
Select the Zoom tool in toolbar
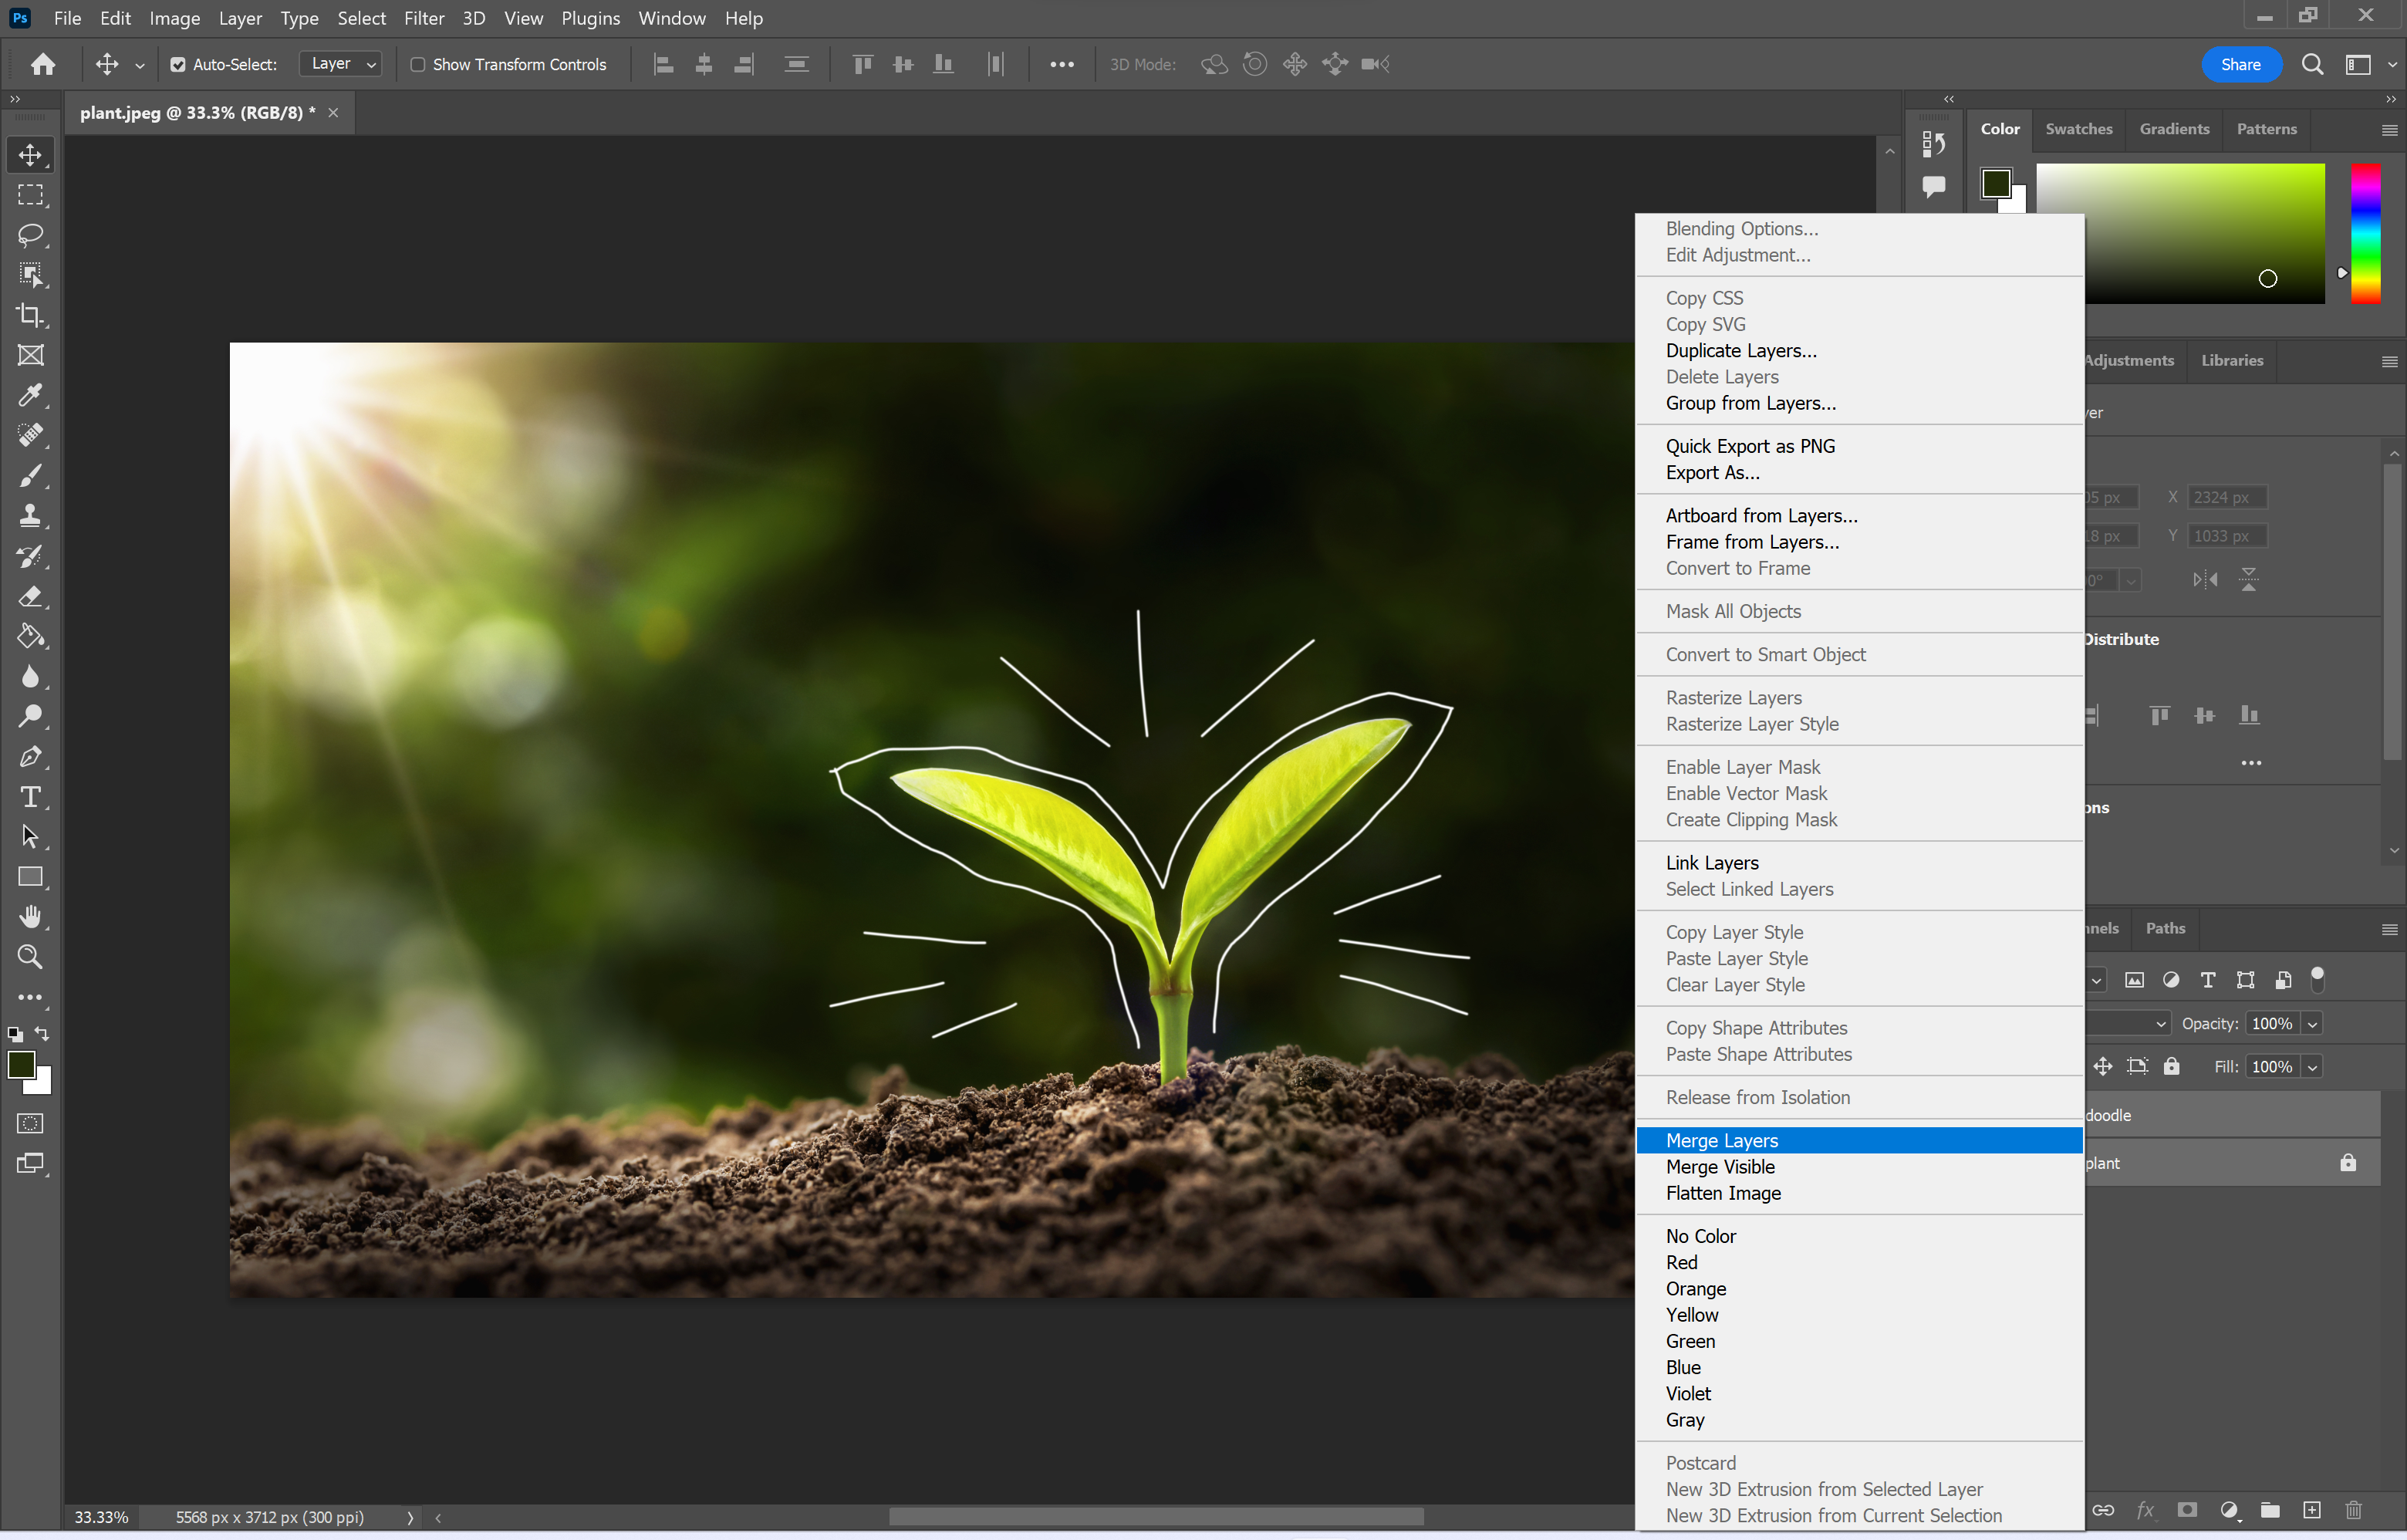[30, 957]
